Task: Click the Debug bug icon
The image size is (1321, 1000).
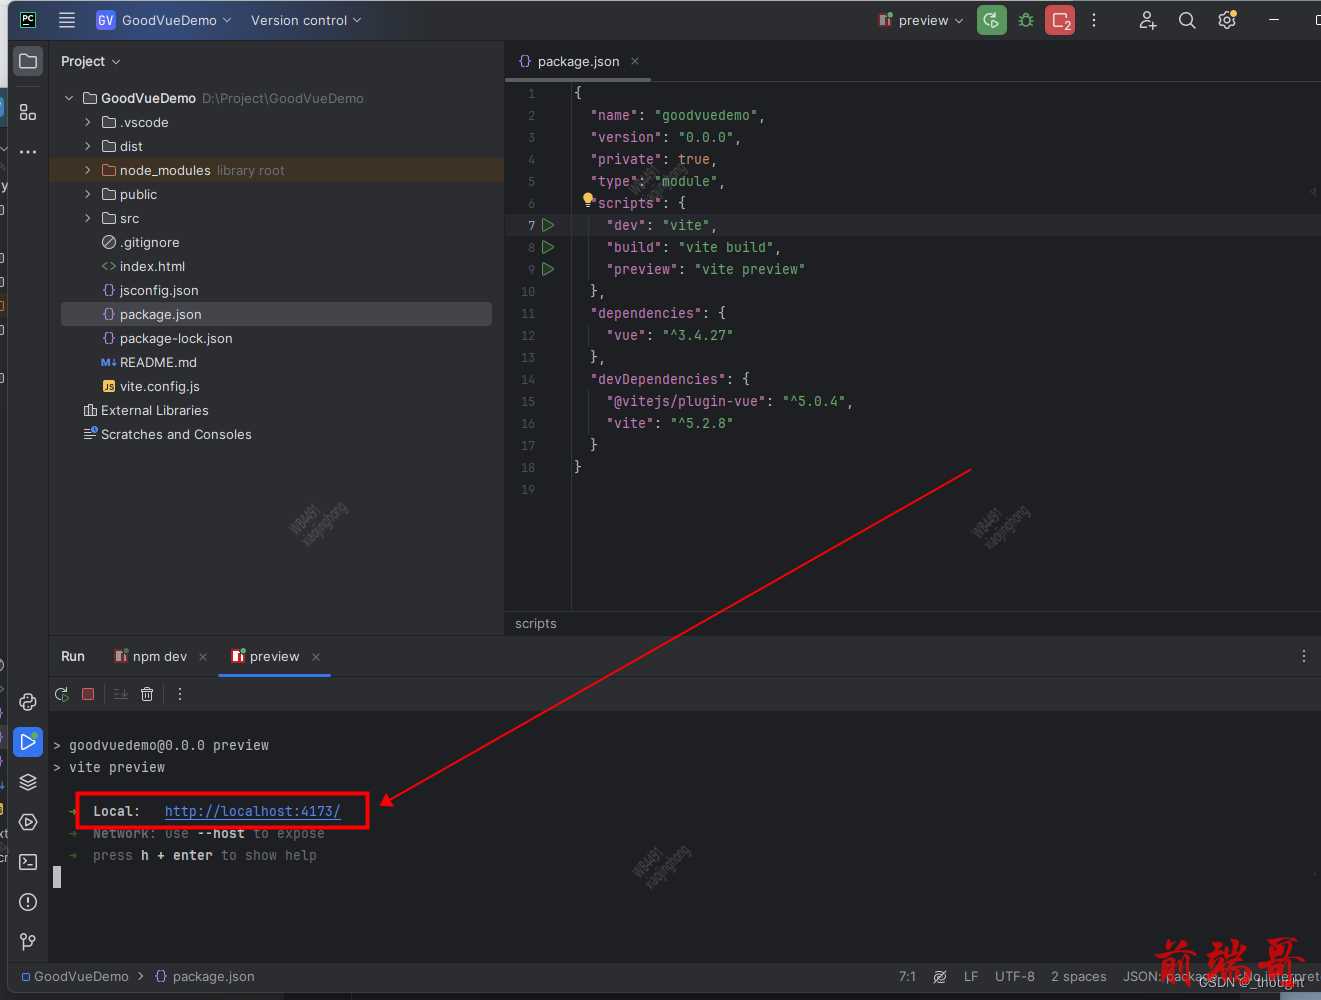Action: [1026, 20]
